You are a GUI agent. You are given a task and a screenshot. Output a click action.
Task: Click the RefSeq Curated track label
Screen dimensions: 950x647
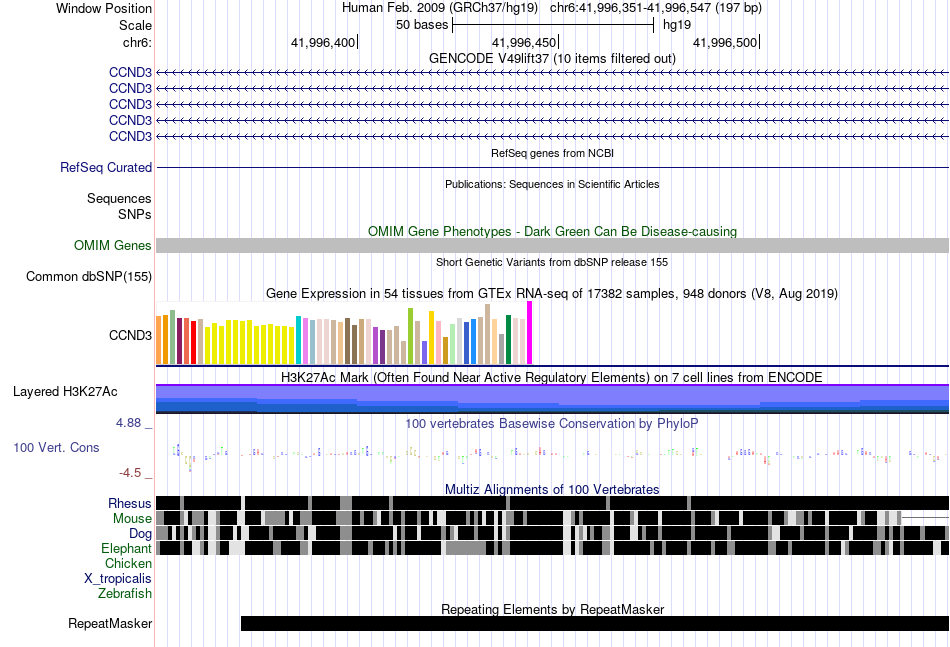(106, 167)
